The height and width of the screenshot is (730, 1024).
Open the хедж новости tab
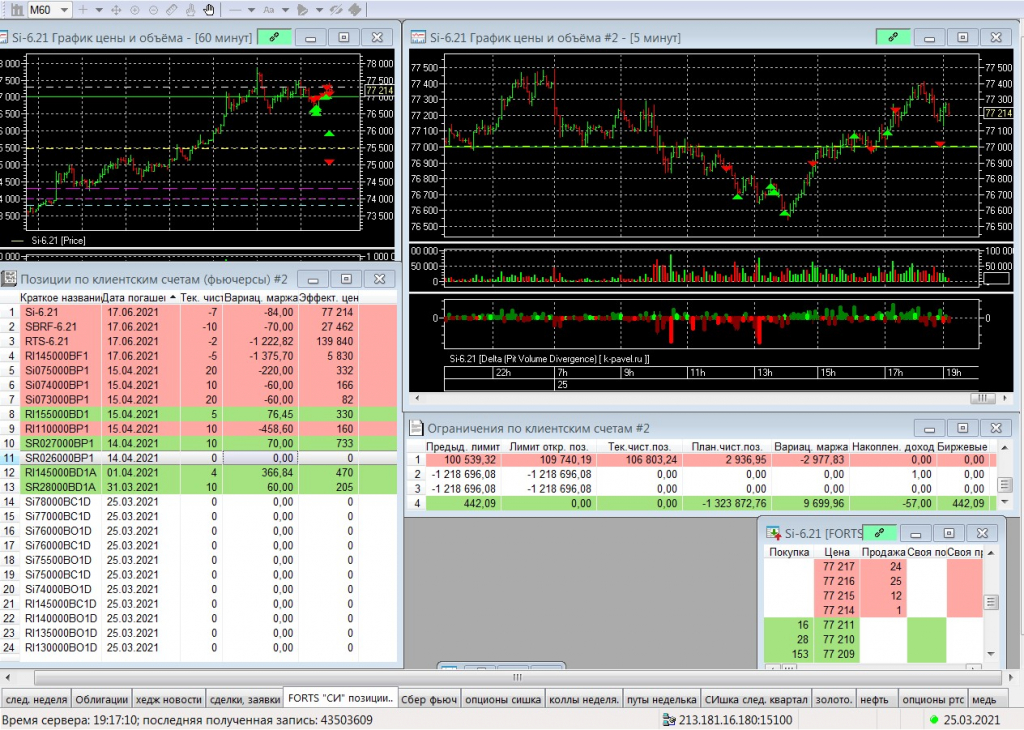point(168,699)
